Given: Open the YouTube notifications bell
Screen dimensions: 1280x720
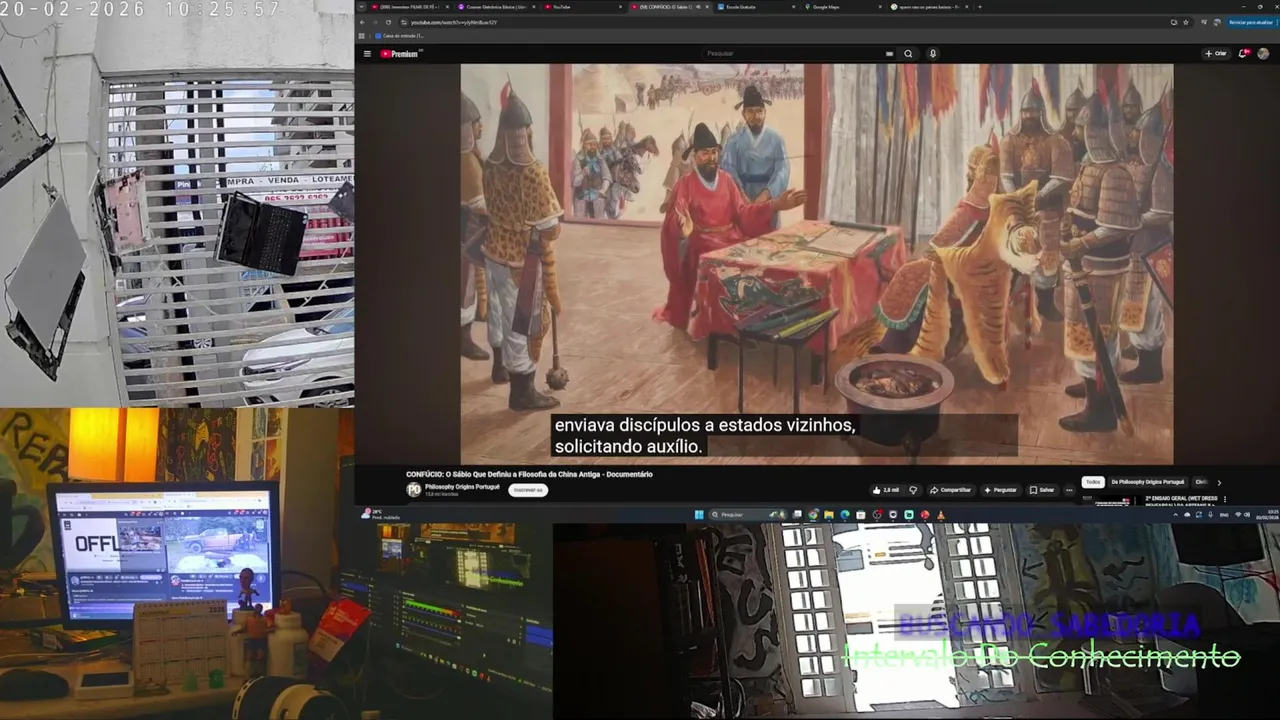Looking at the screenshot, I should [1244, 54].
